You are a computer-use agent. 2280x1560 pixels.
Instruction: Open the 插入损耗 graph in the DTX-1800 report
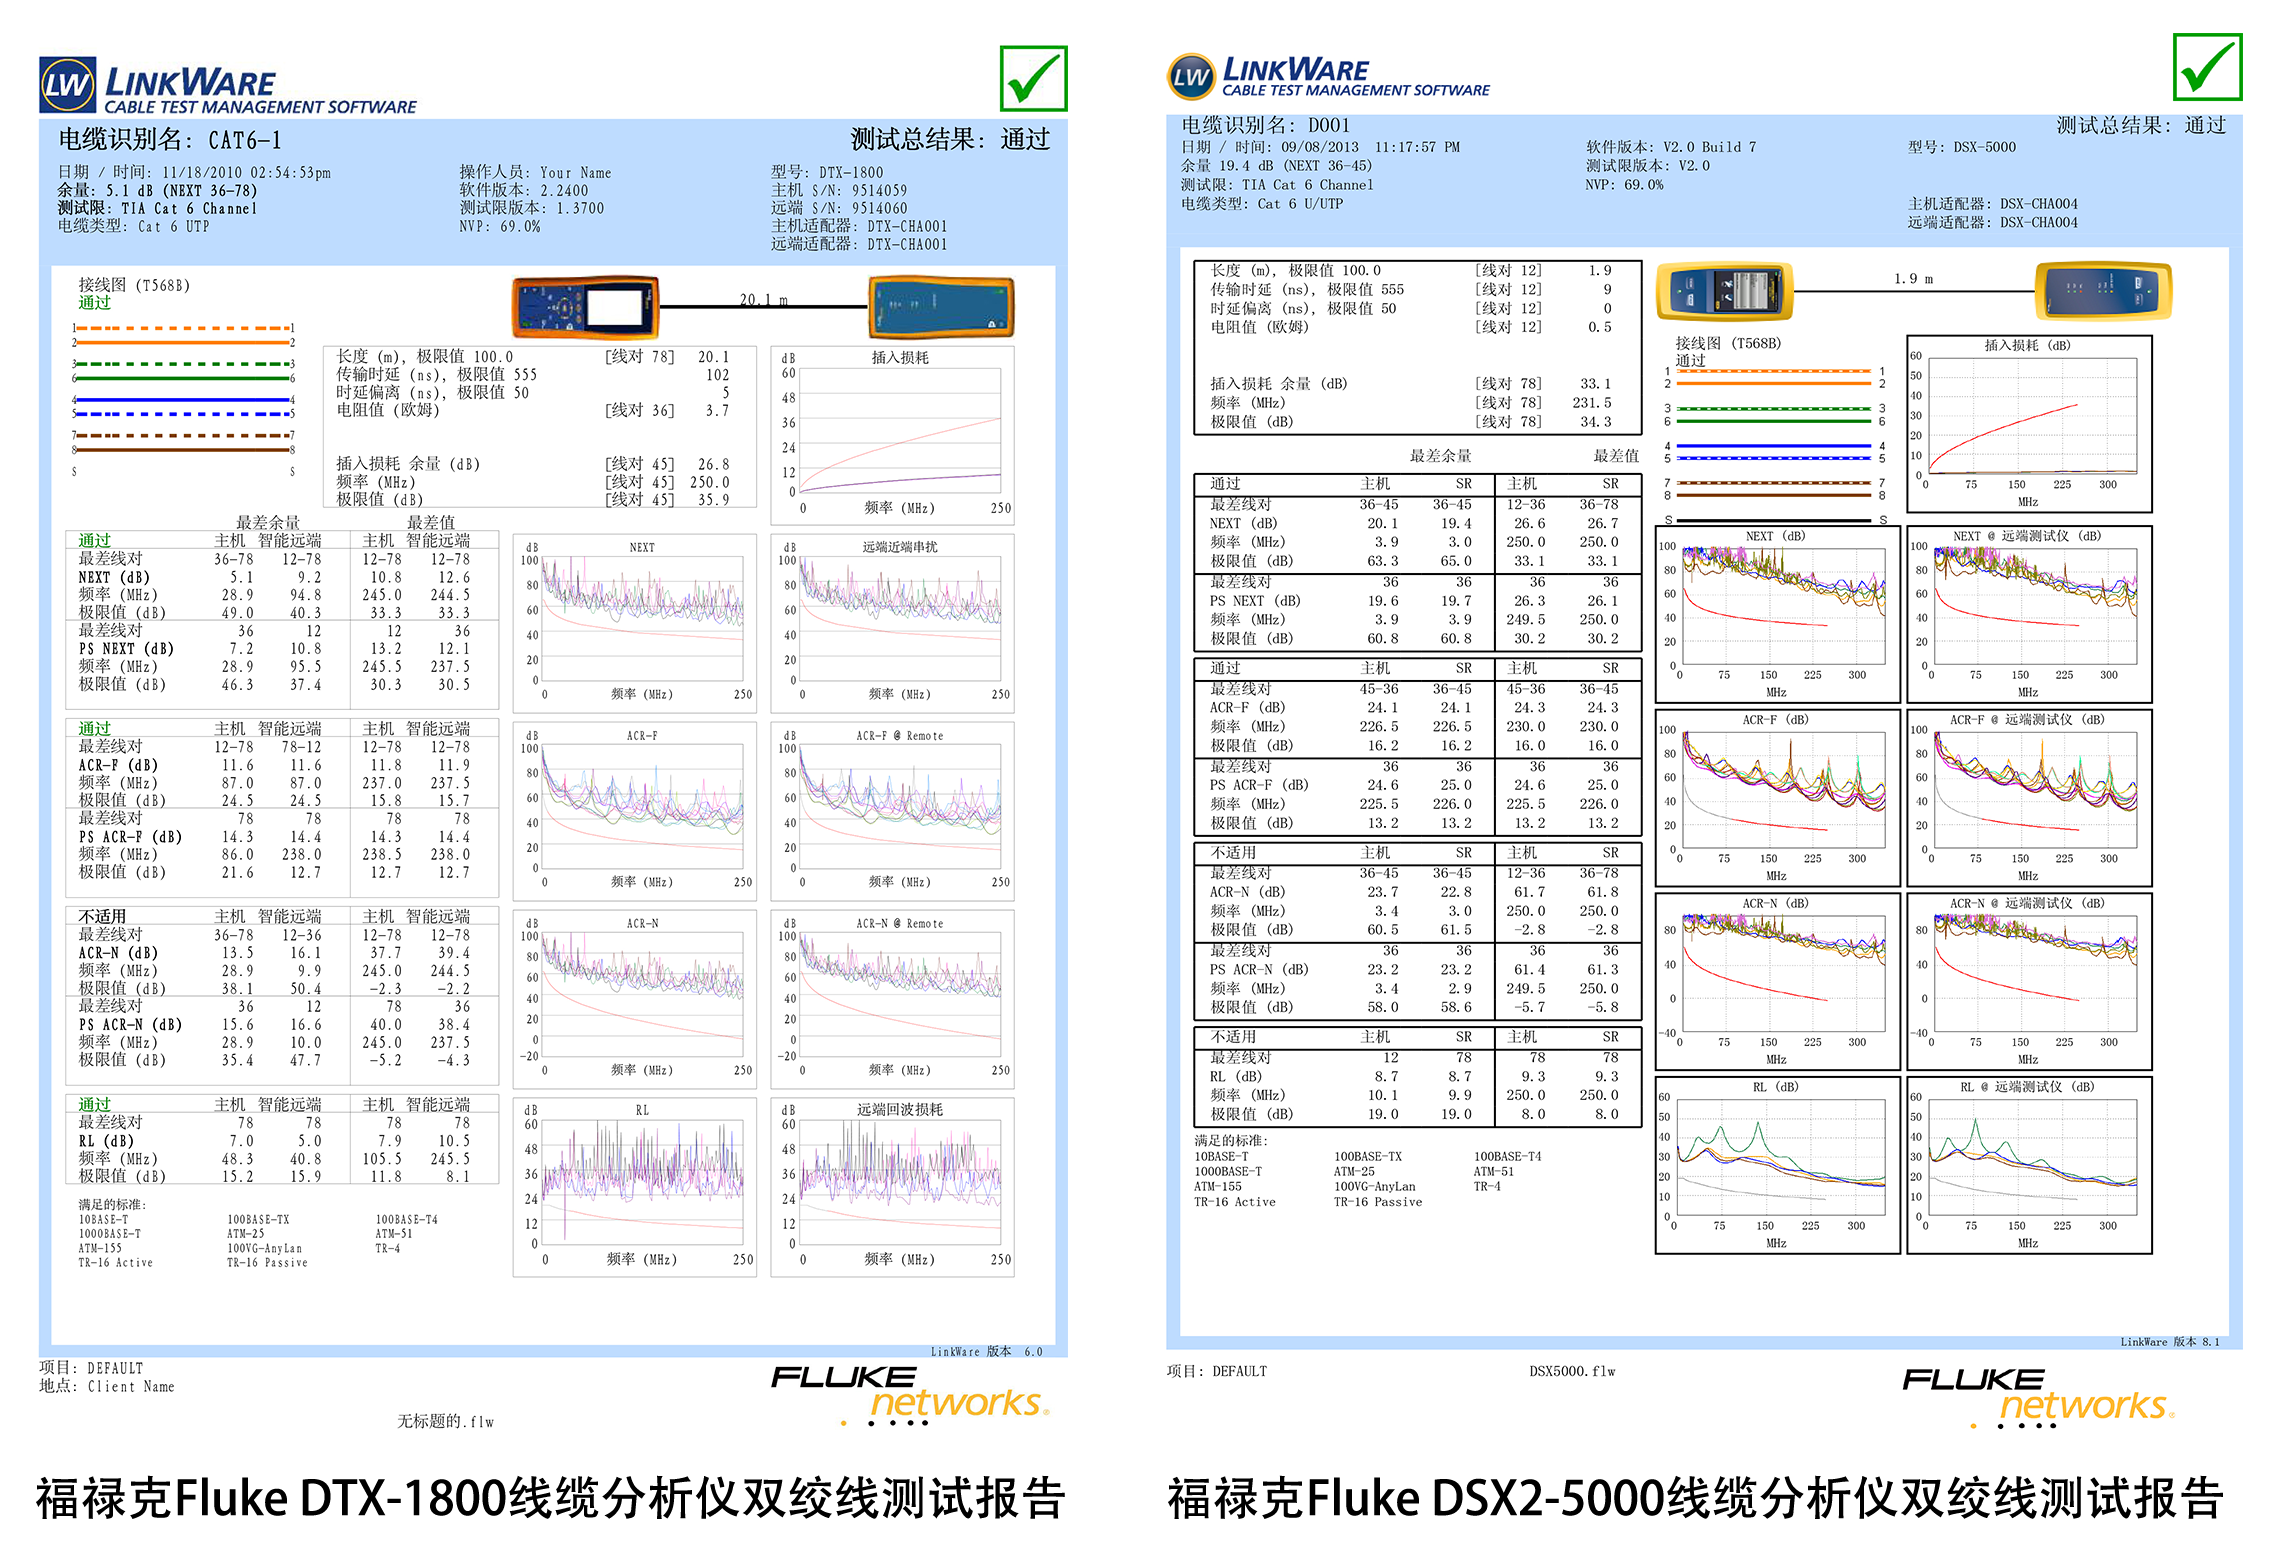pos(893,434)
